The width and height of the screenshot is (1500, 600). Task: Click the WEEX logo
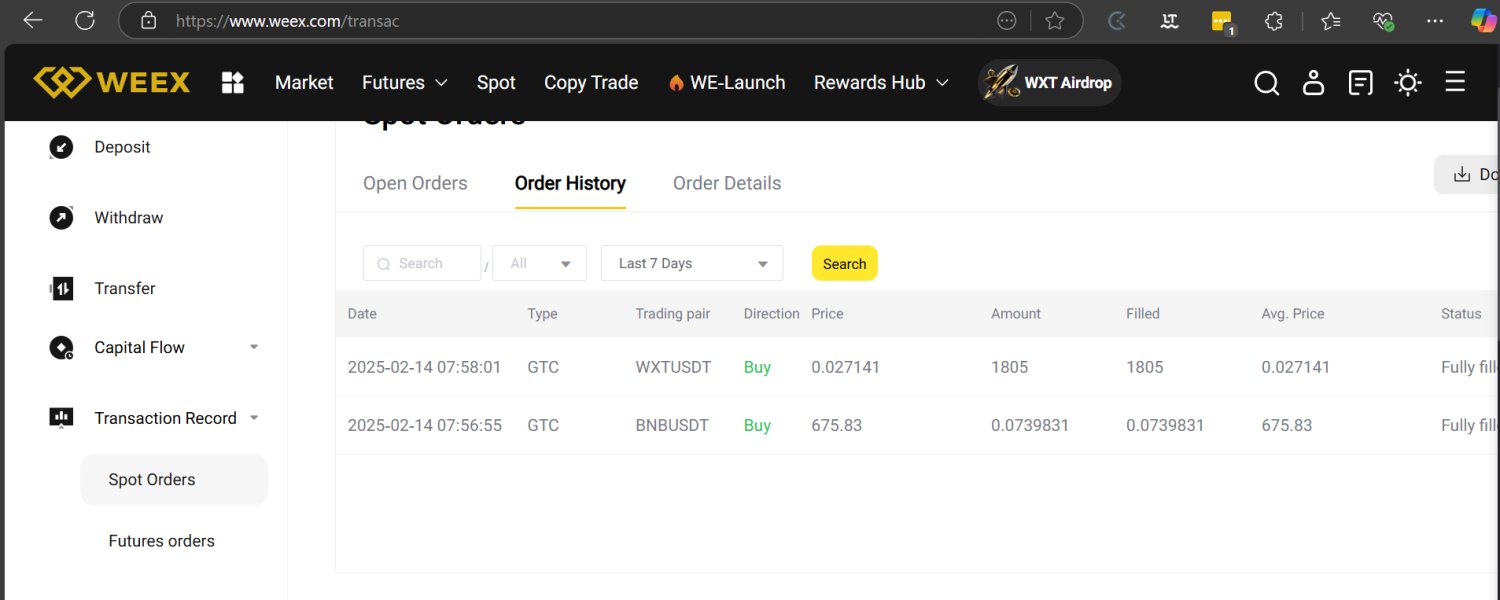[x=111, y=82]
